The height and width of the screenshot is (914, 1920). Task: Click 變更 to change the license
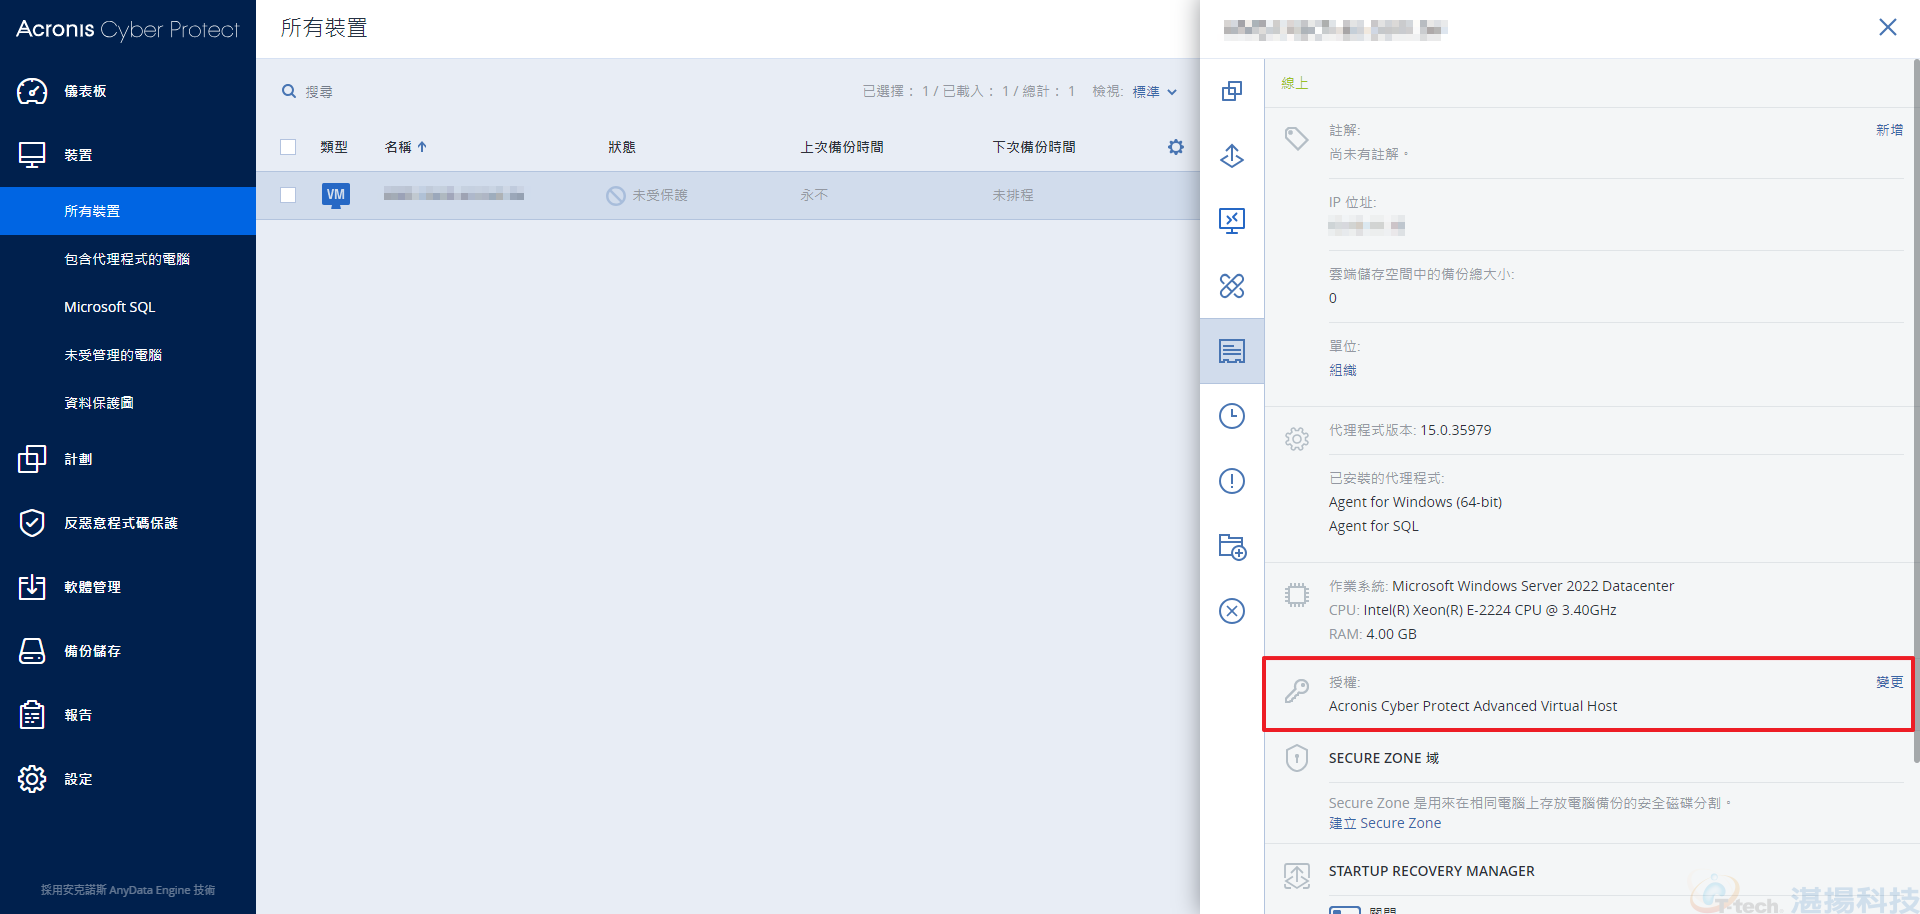click(x=1889, y=682)
